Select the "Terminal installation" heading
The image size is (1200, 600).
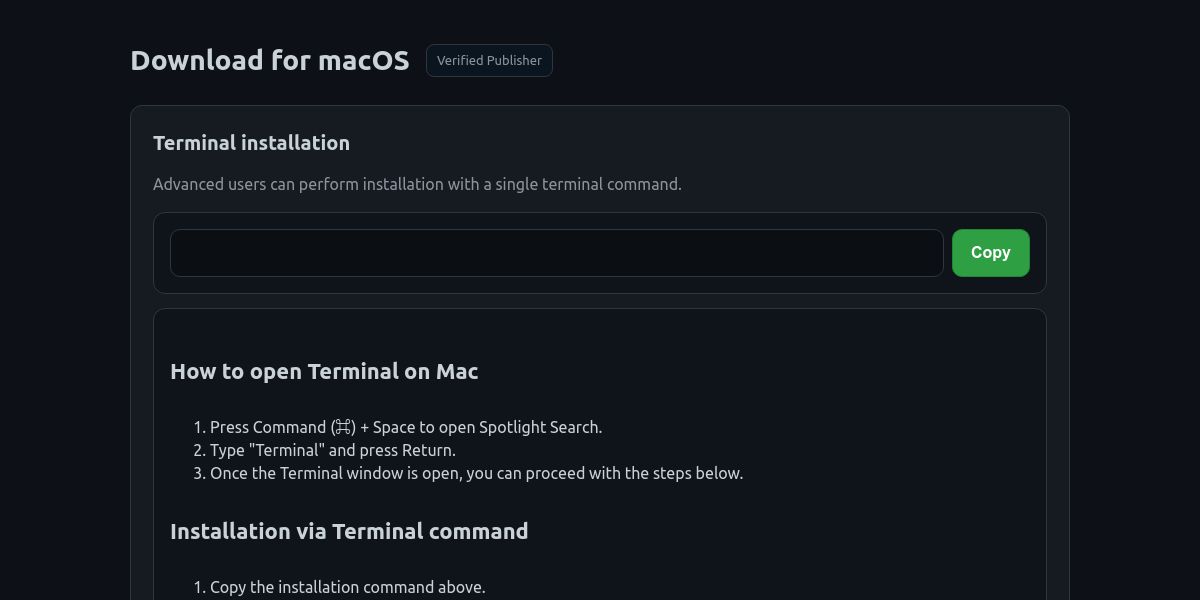tap(251, 143)
